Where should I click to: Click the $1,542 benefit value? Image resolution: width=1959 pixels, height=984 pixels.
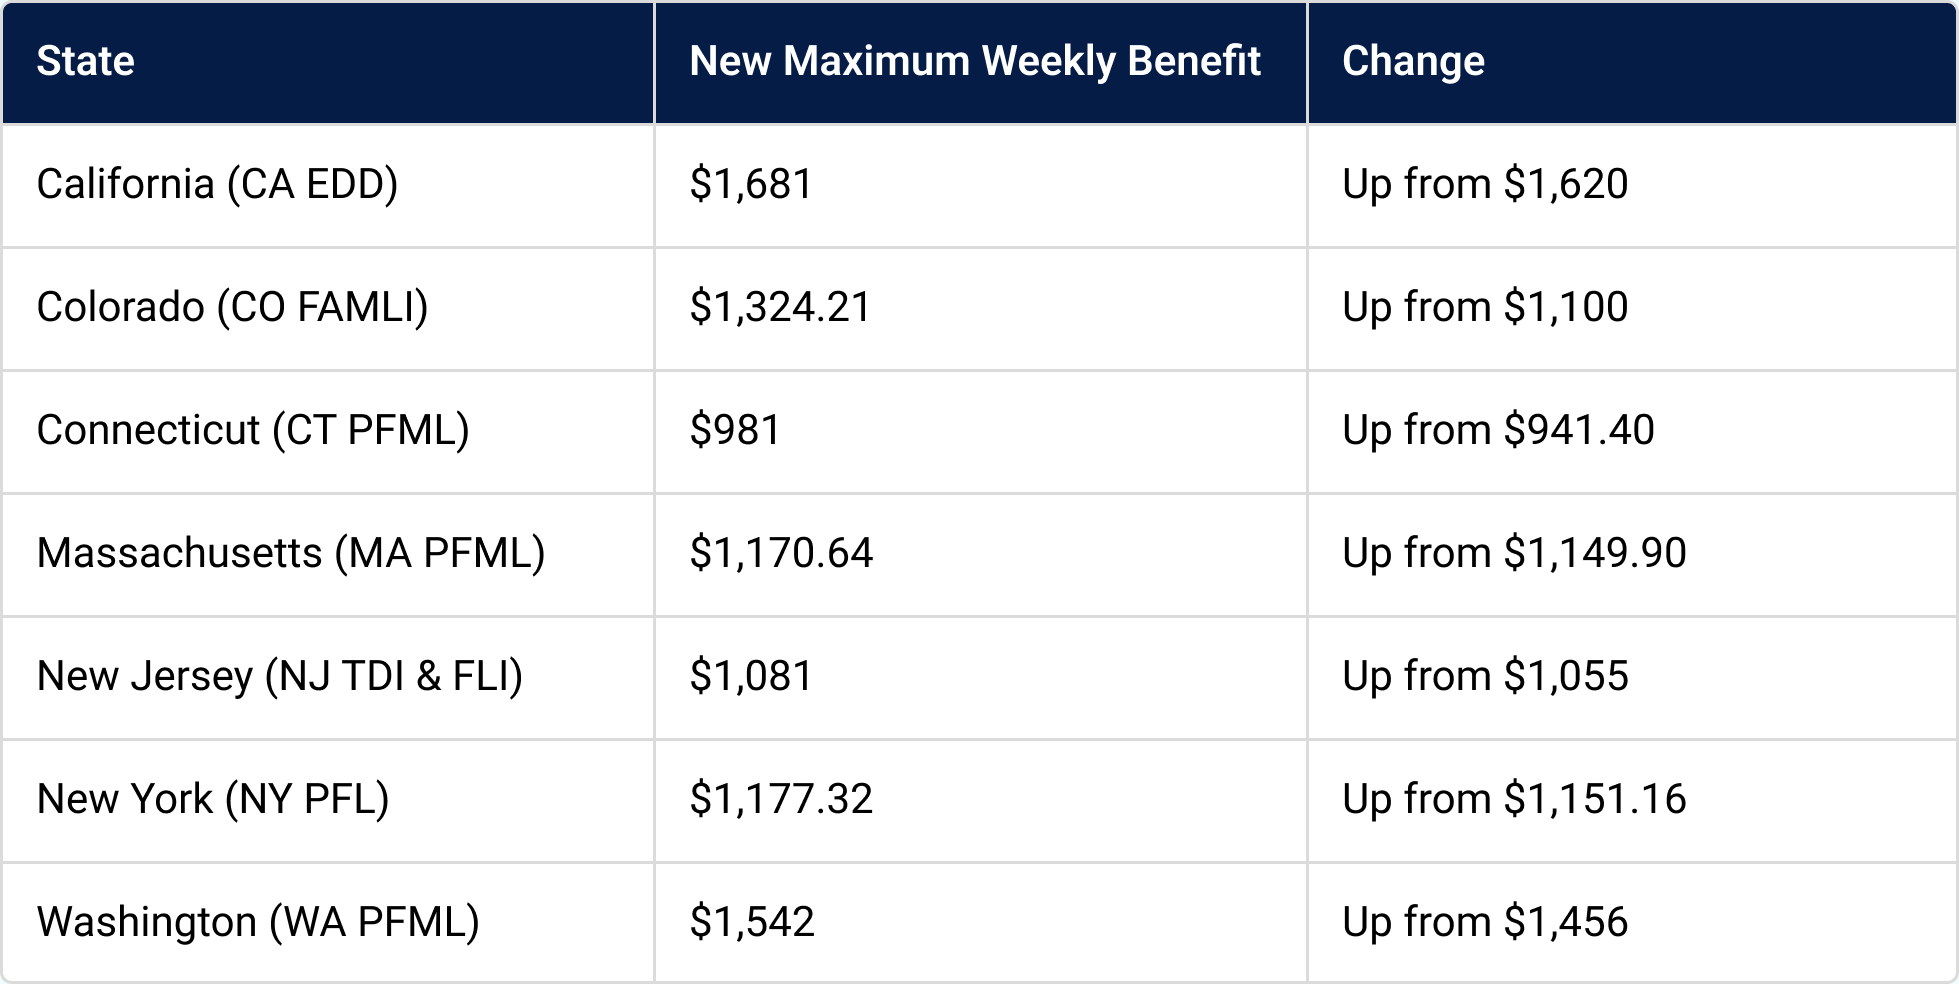752,923
